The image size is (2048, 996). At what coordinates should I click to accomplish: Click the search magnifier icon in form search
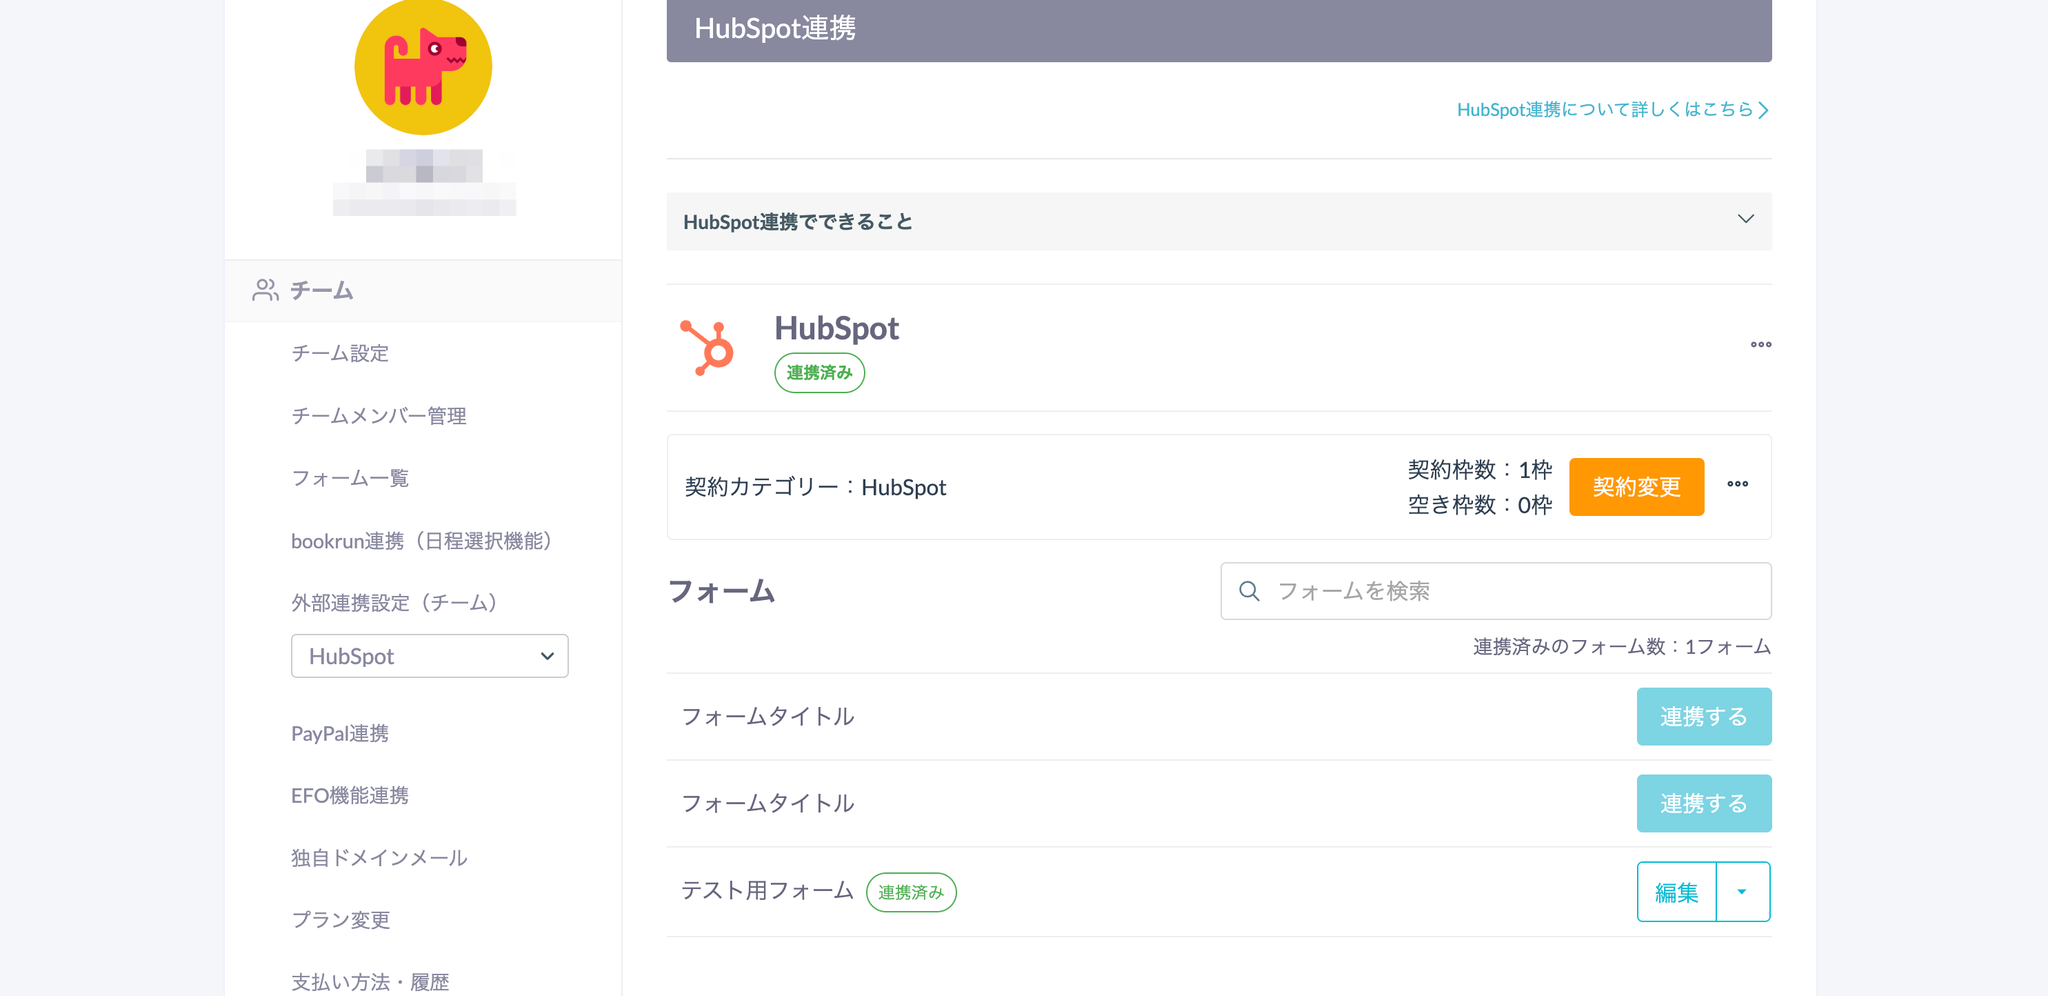[1249, 591]
